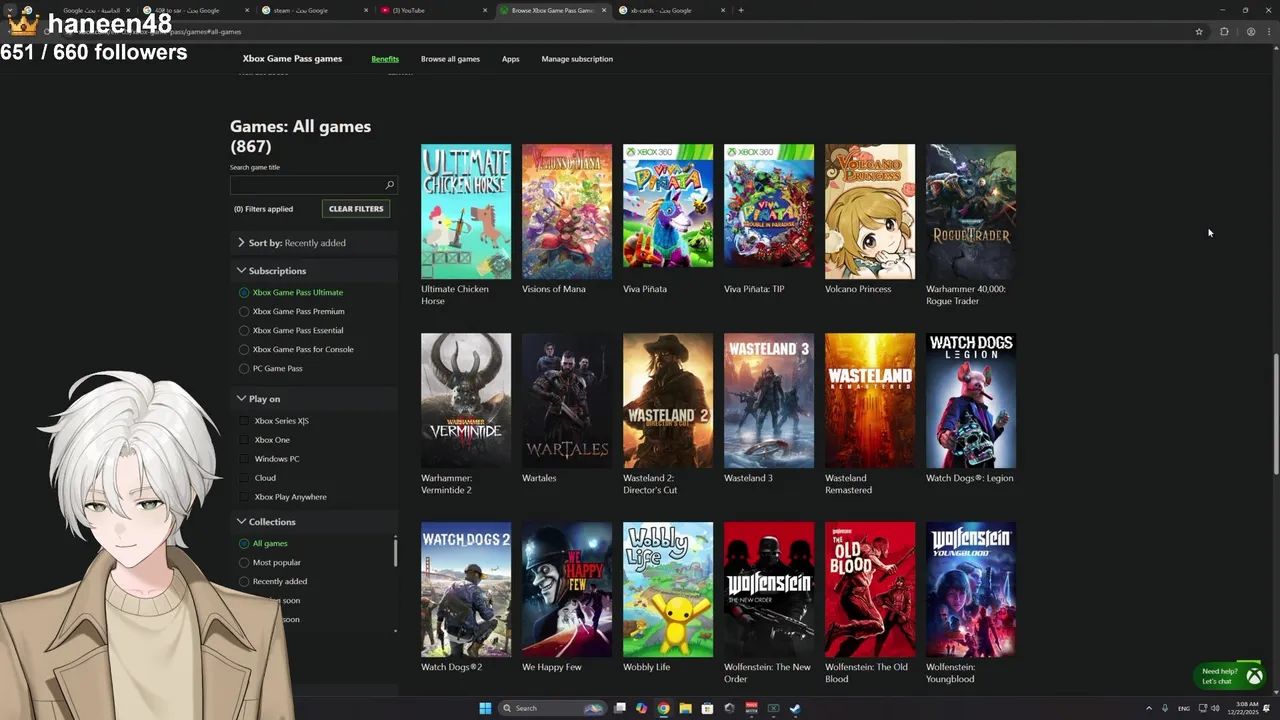Bookmark this page with the star icon

1199,32
